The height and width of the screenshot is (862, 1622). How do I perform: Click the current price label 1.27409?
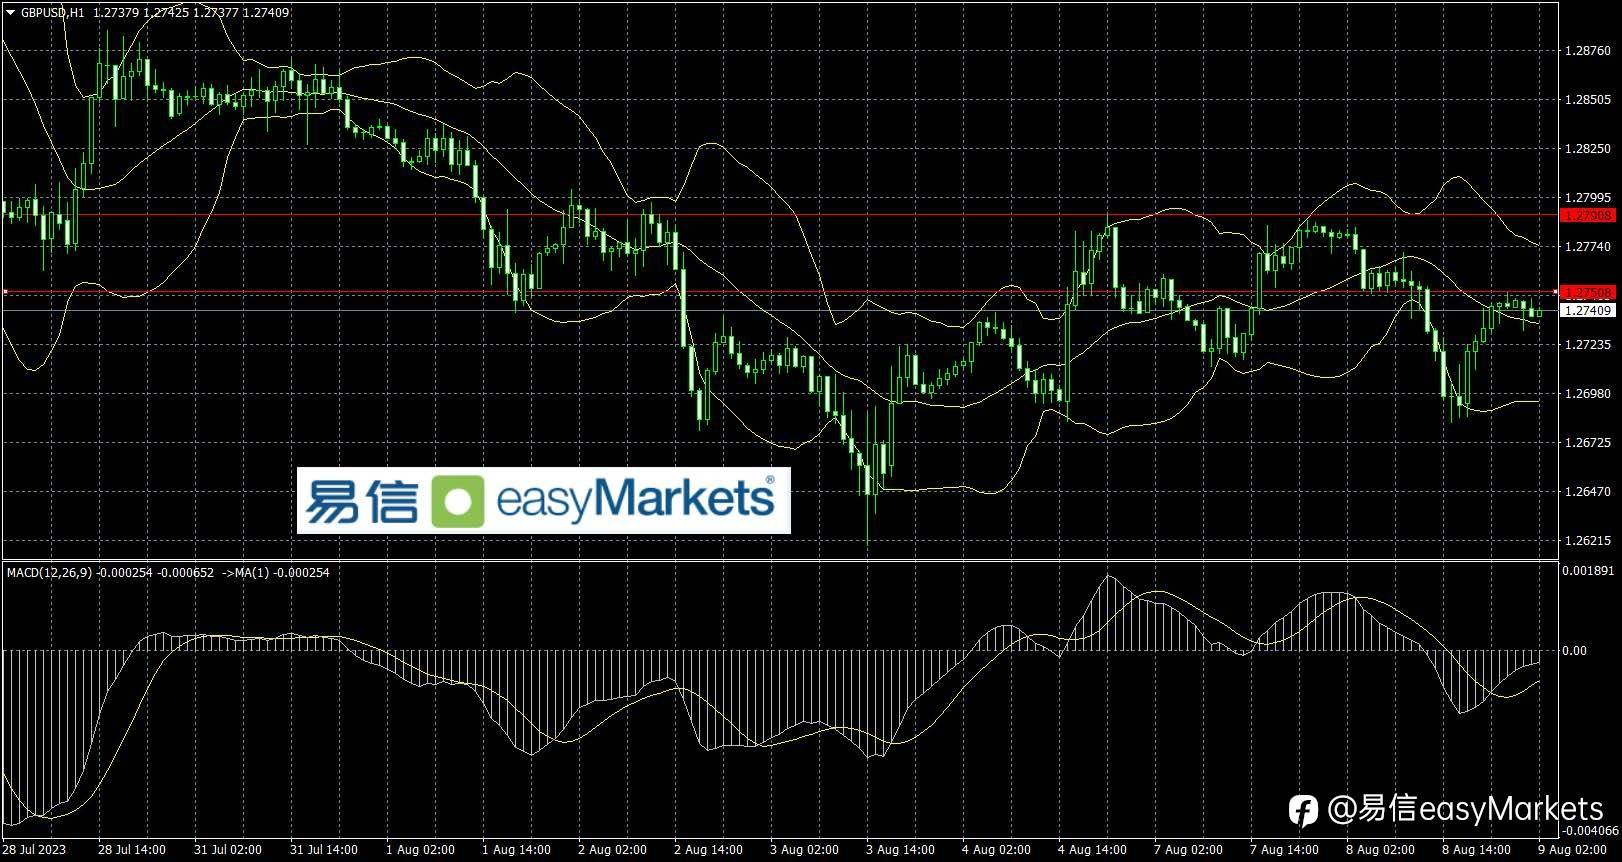coord(1588,310)
